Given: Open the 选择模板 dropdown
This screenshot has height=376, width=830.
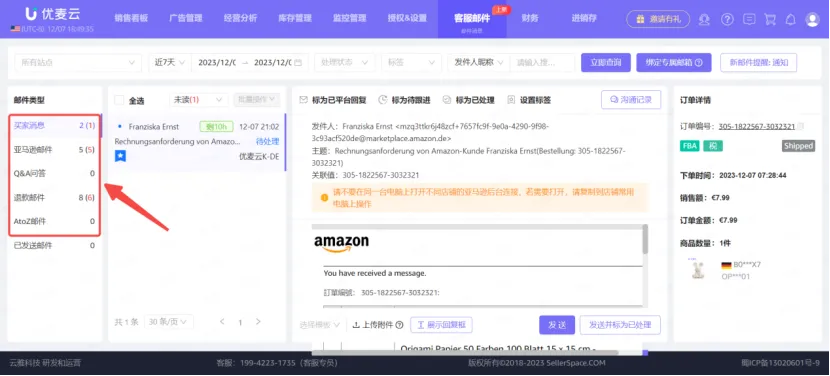Looking at the screenshot, I should click(320, 325).
